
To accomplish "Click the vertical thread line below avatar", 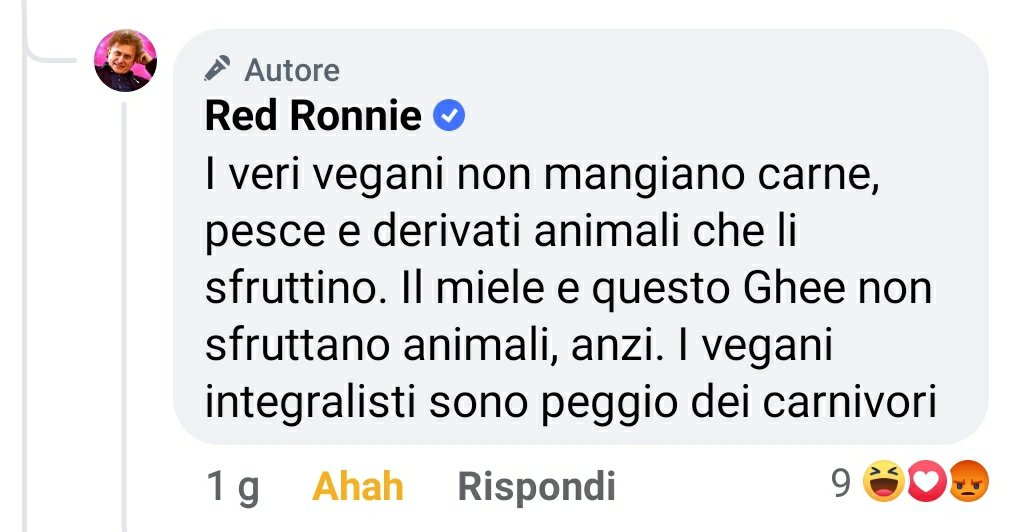I will (126, 300).
